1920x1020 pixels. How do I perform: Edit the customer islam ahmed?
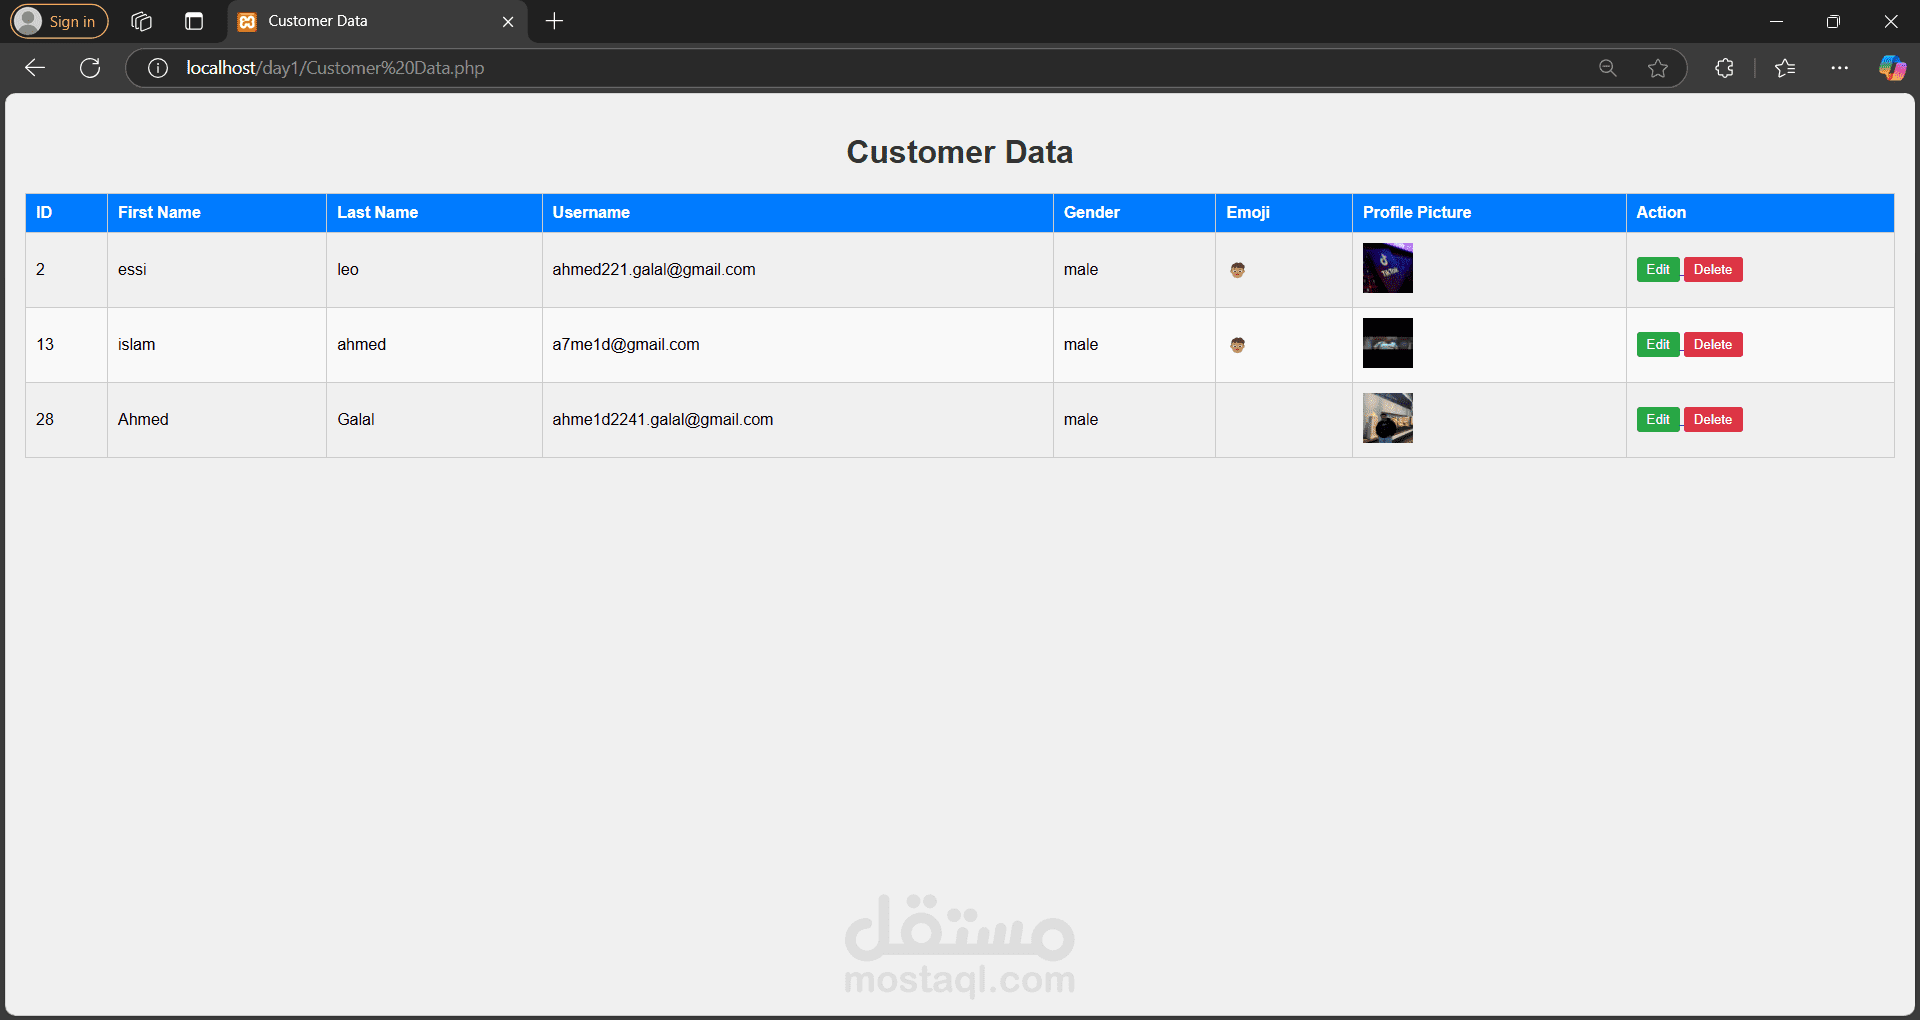pos(1658,345)
